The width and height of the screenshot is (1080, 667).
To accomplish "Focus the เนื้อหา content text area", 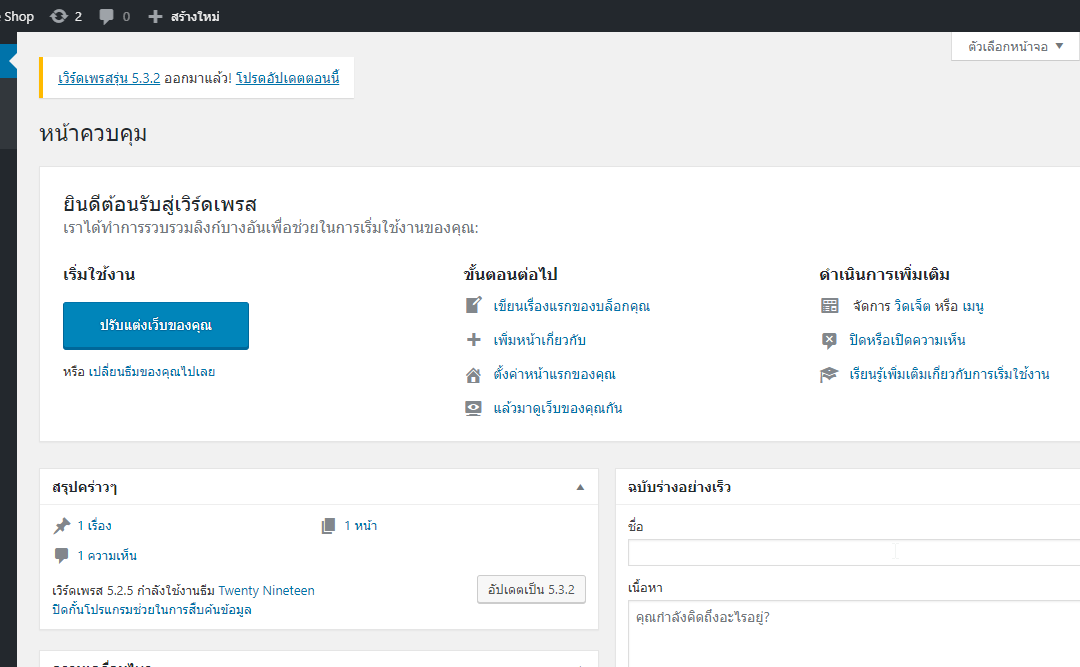I will [x=854, y=634].
